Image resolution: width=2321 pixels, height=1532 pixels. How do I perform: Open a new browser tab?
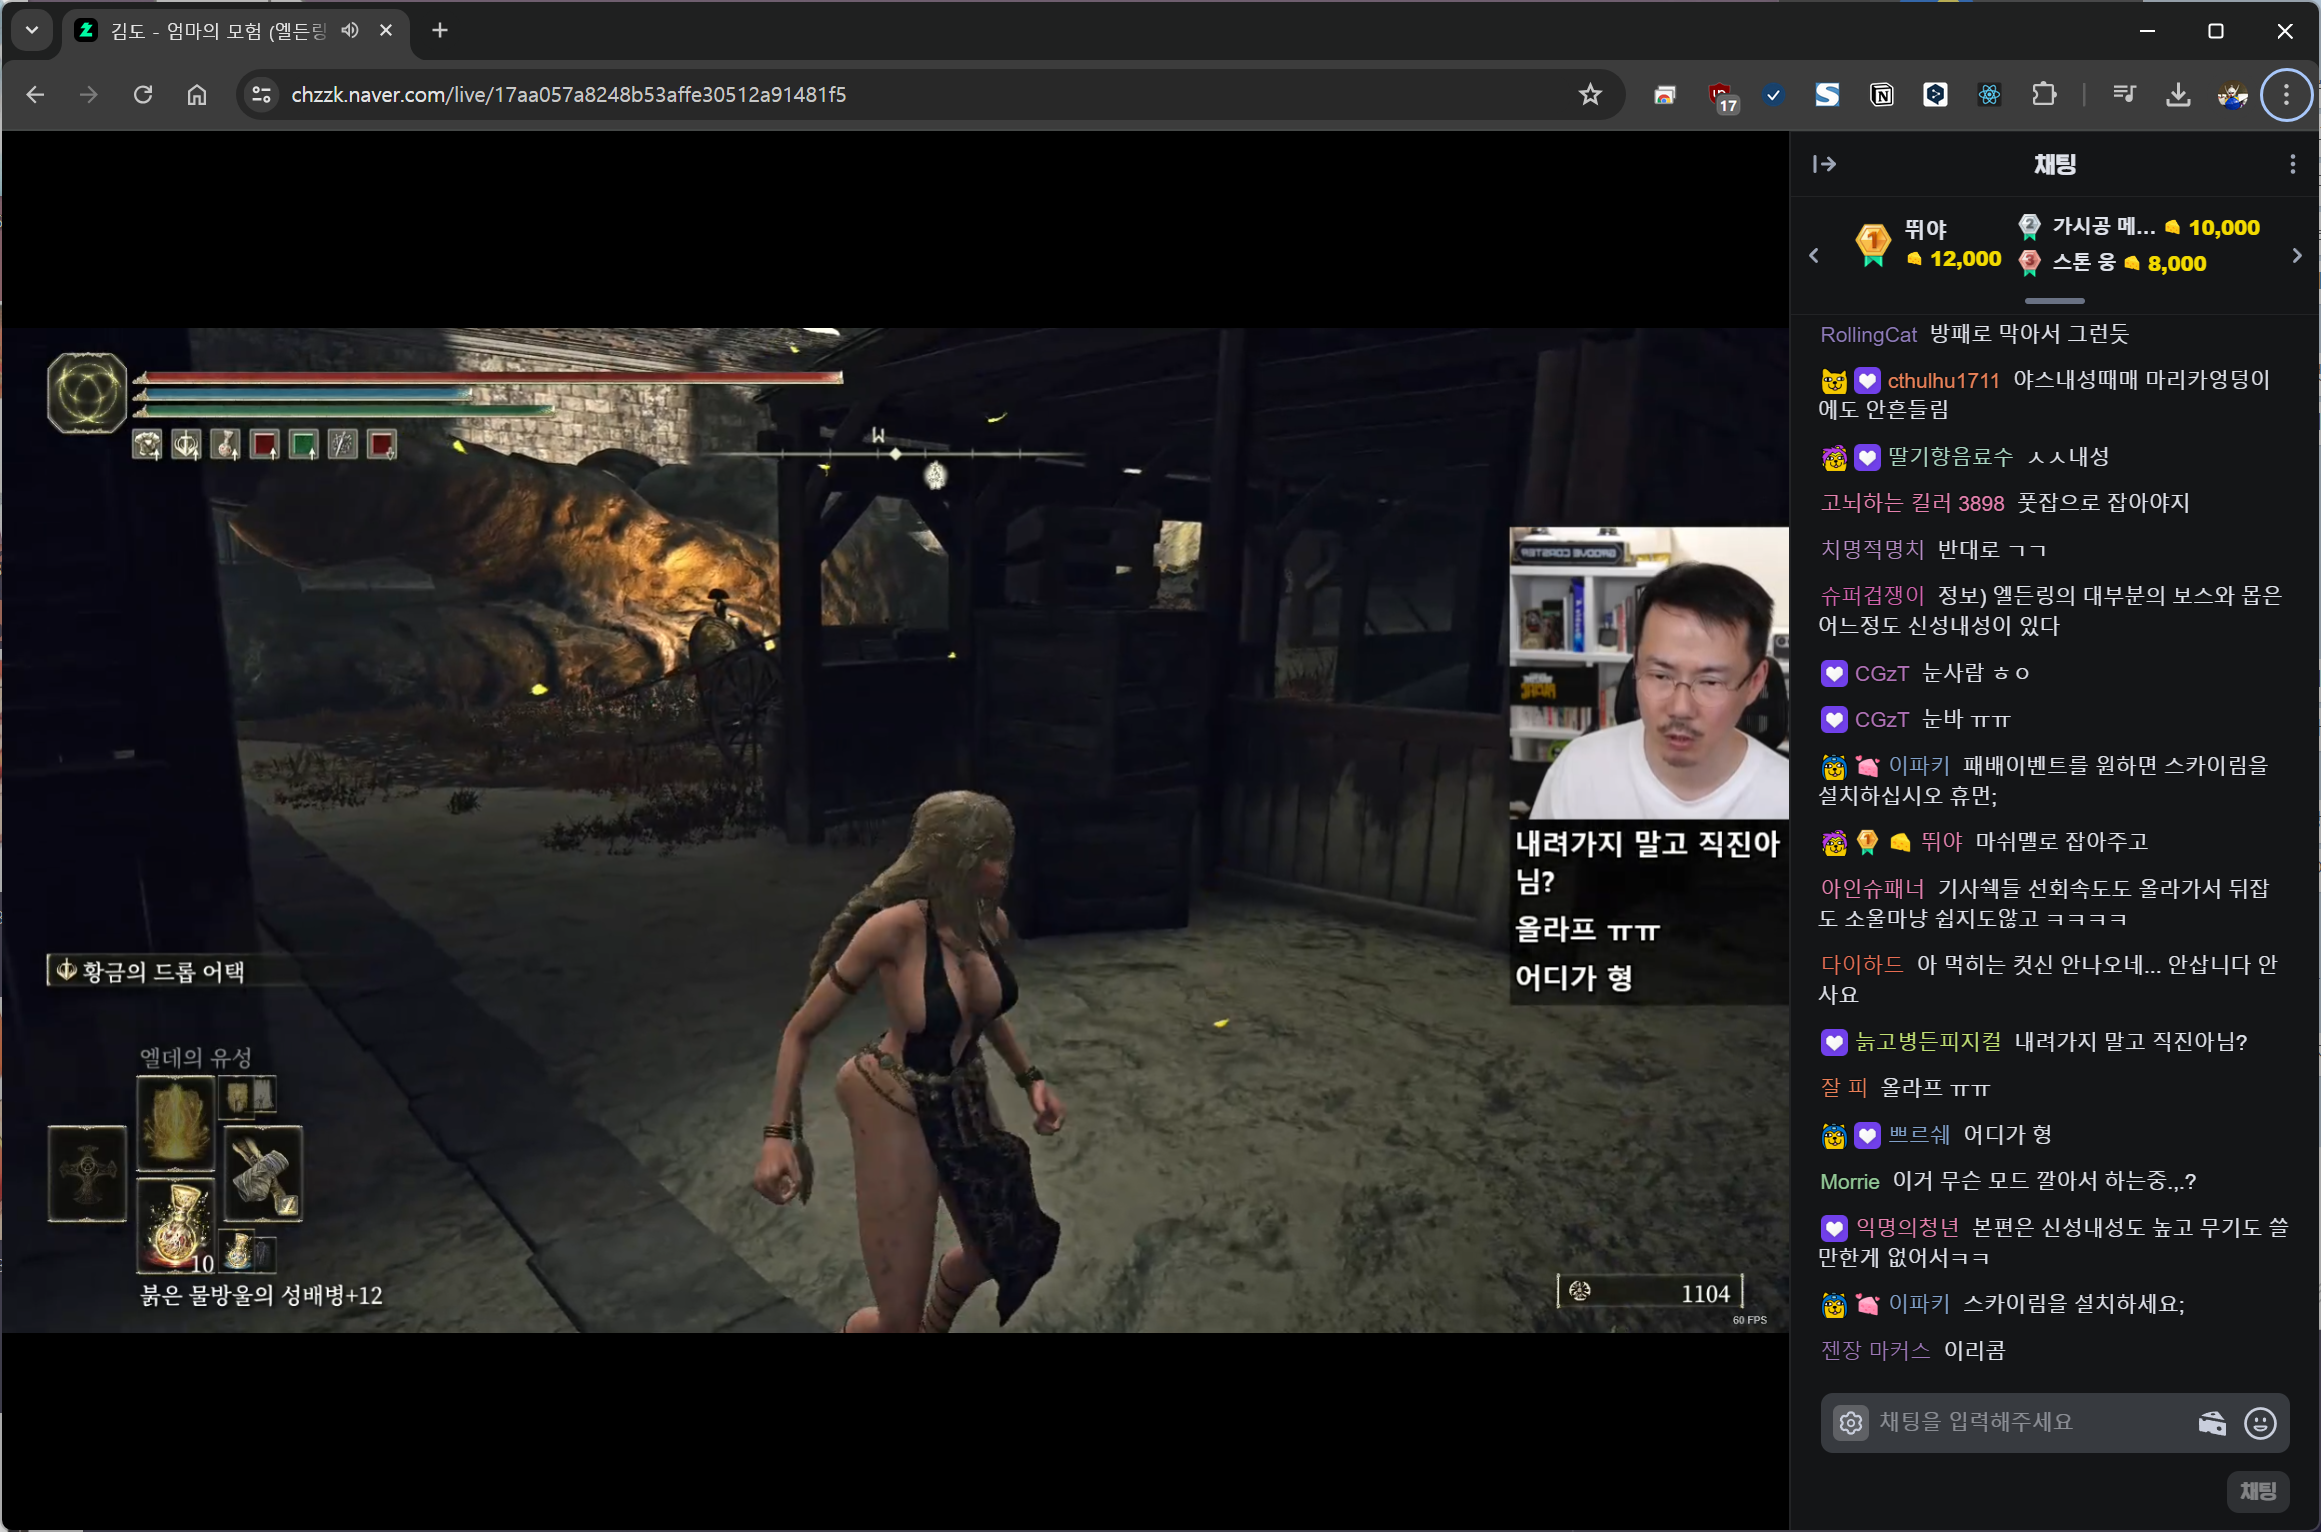(x=440, y=30)
